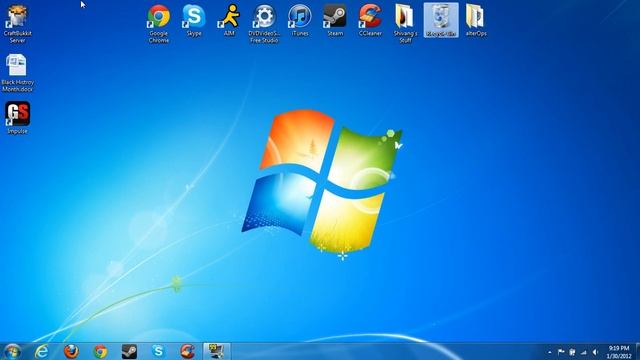
Task: Click the Show Desktop button
Action: tap(638, 352)
